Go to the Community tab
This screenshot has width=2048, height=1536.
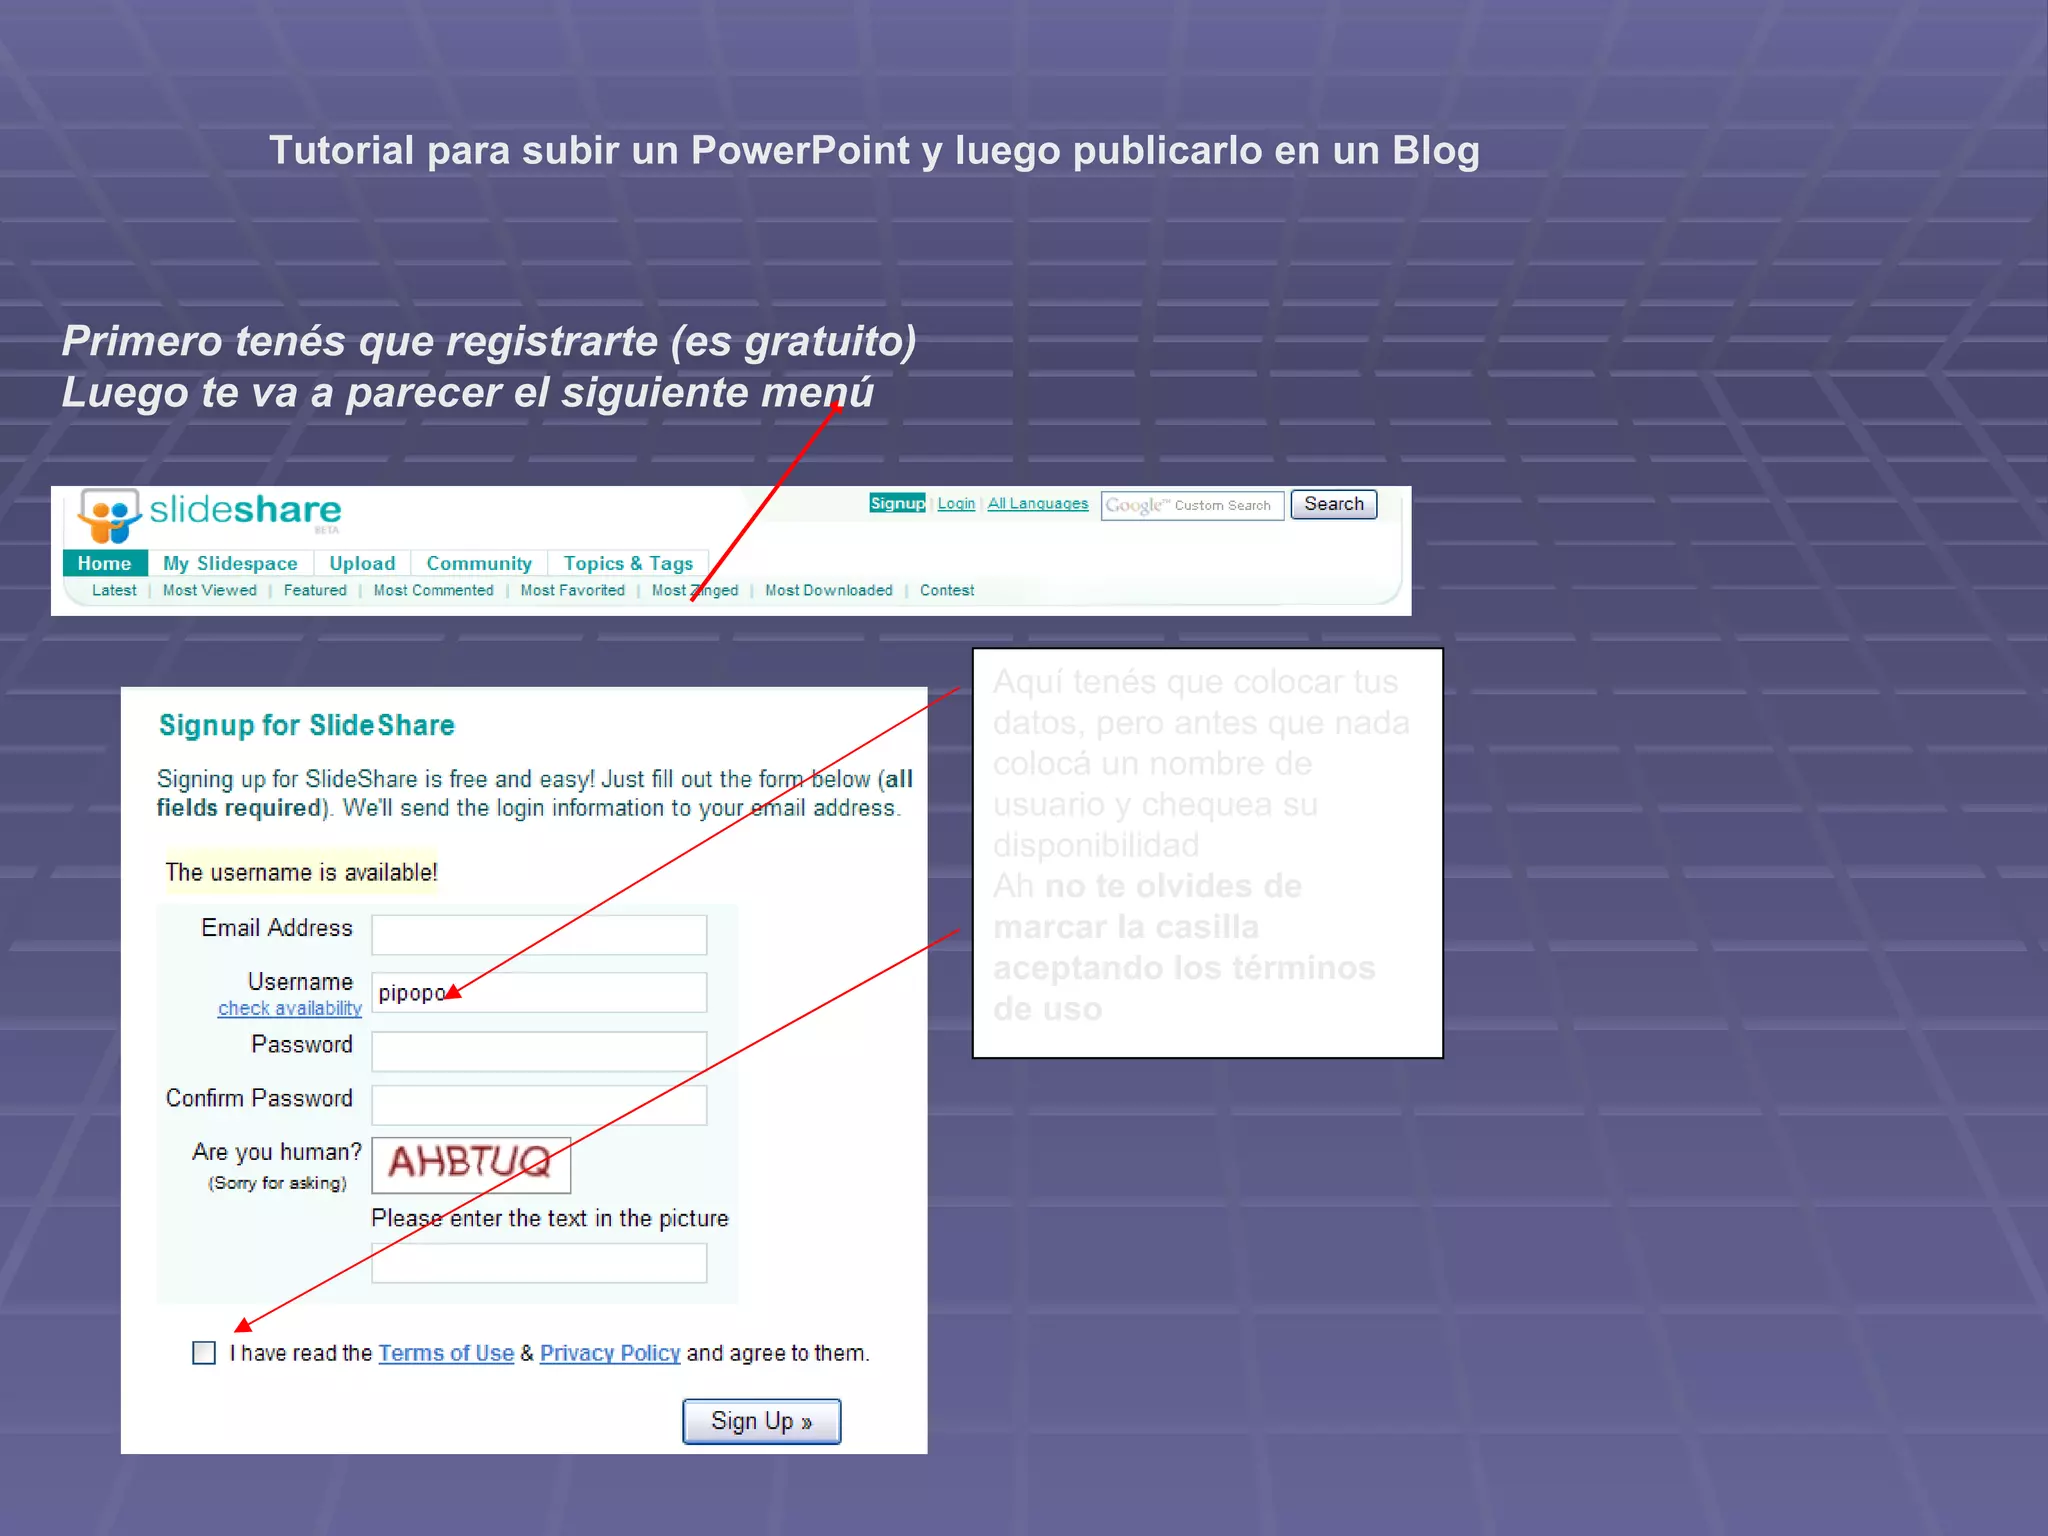[479, 563]
